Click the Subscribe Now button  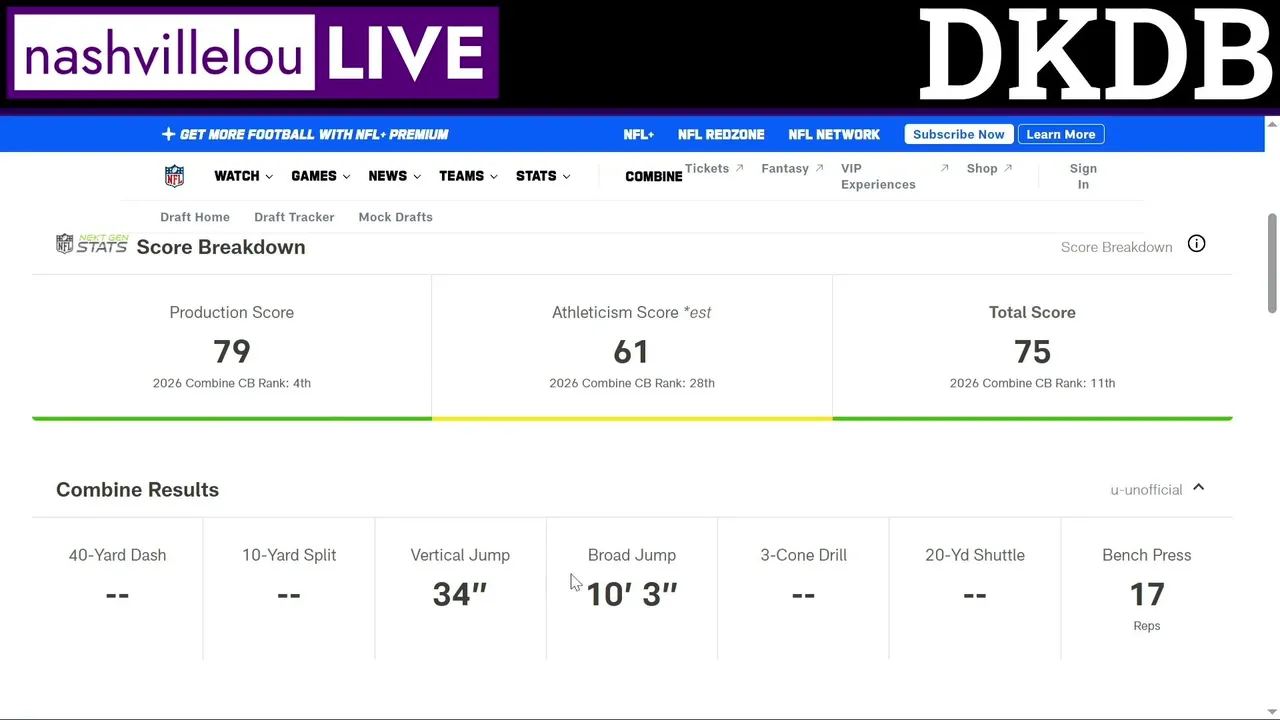coord(959,134)
